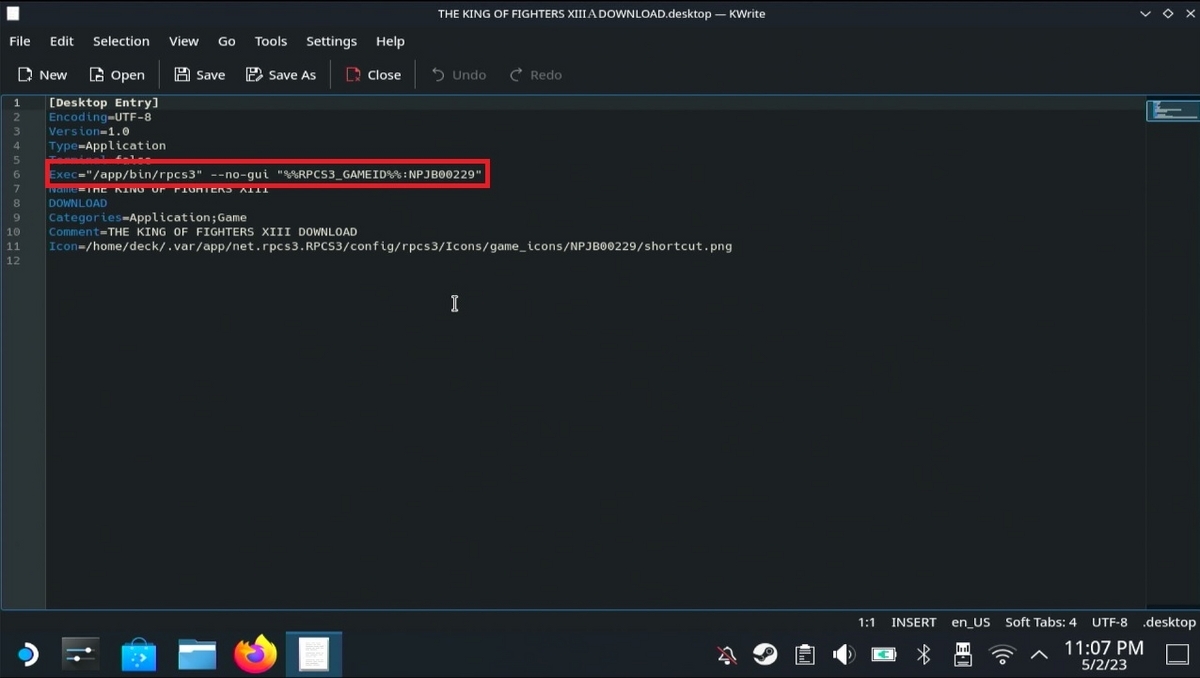Open the Go menu
Image resolution: width=1200 pixels, height=678 pixels.
click(227, 41)
